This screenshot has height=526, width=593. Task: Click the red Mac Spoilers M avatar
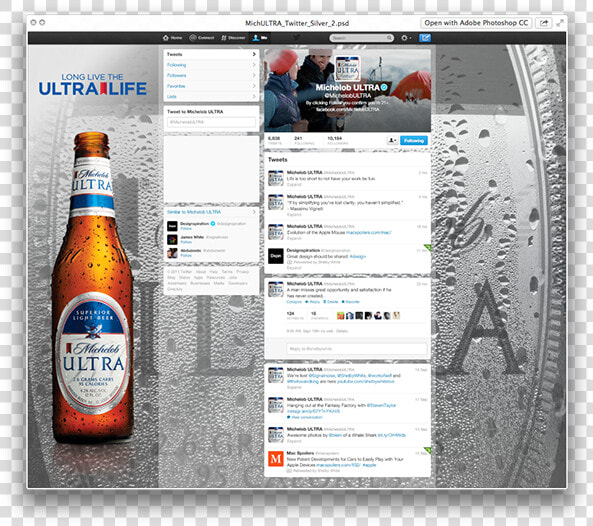276,459
